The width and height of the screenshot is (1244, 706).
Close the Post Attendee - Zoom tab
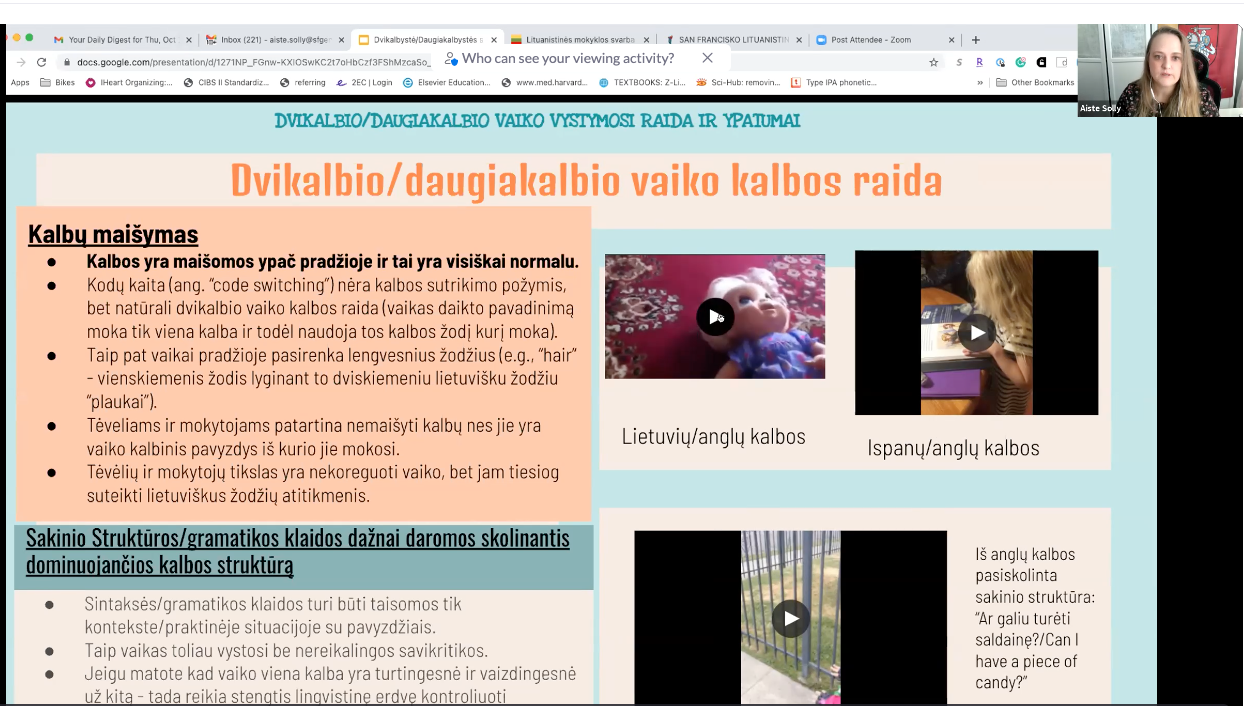coord(951,40)
